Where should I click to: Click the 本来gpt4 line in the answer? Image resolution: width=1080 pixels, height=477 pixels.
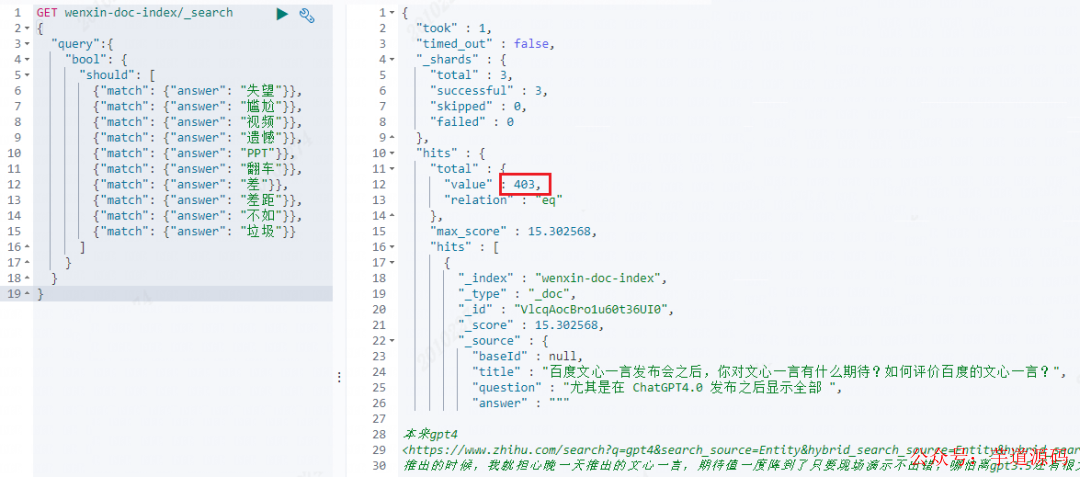point(430,434)
